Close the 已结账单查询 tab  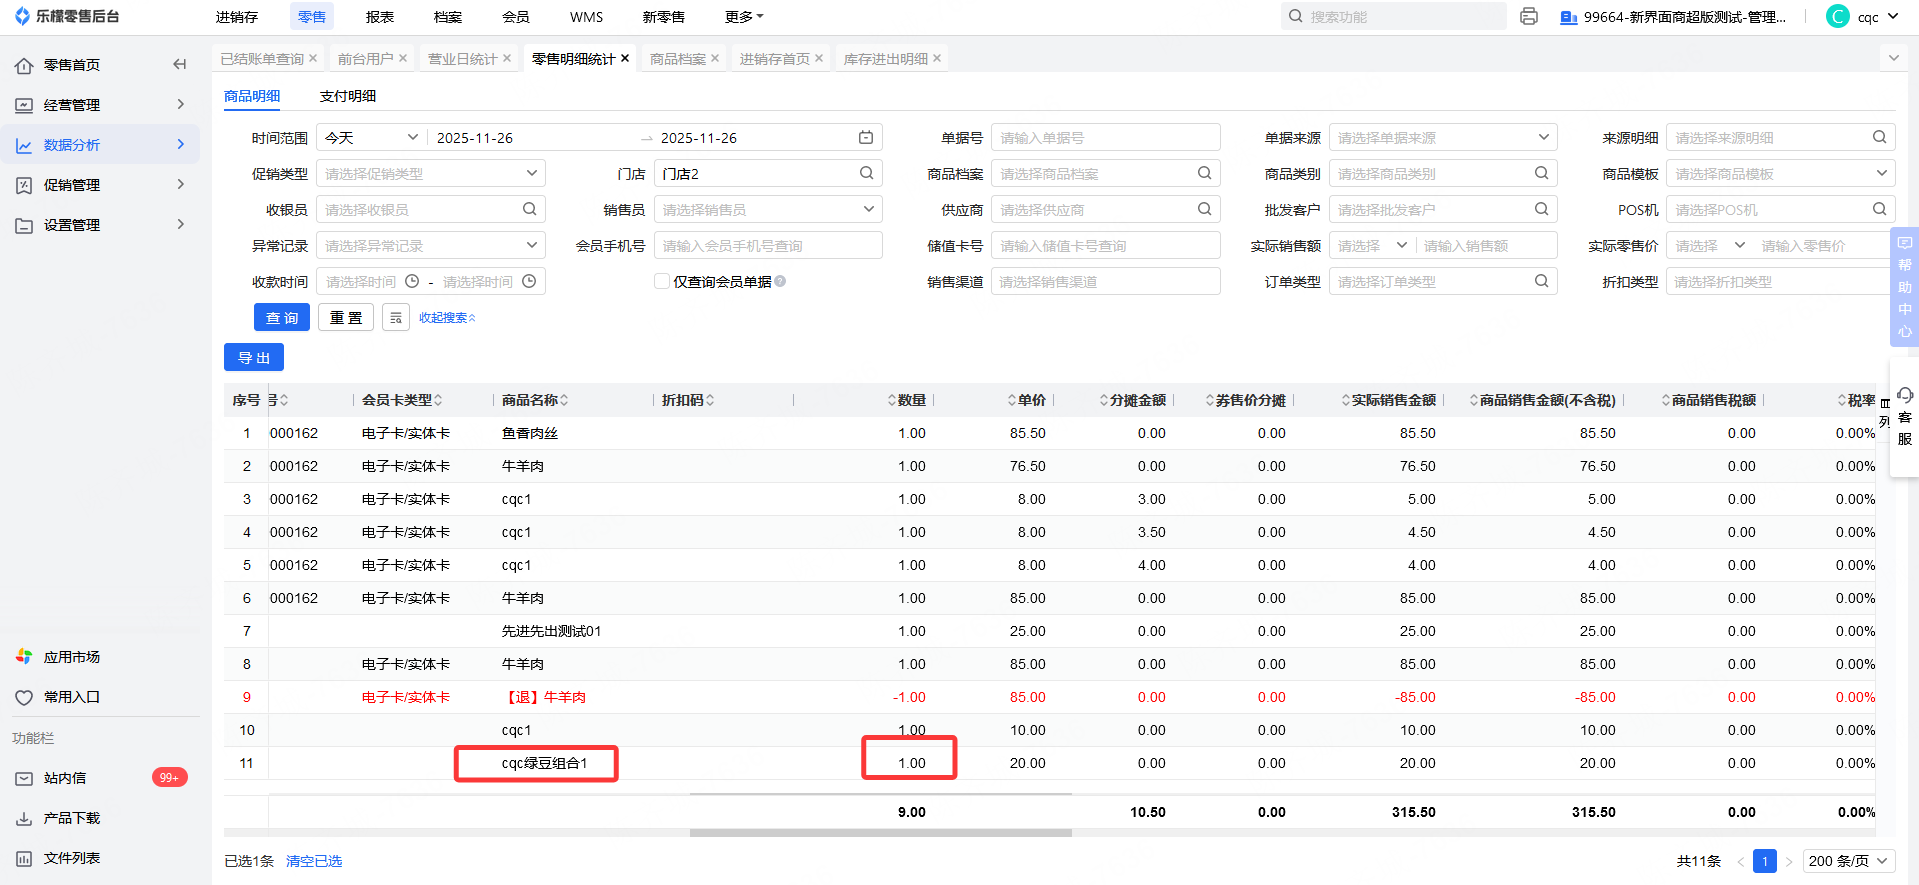tap(313, 58)
